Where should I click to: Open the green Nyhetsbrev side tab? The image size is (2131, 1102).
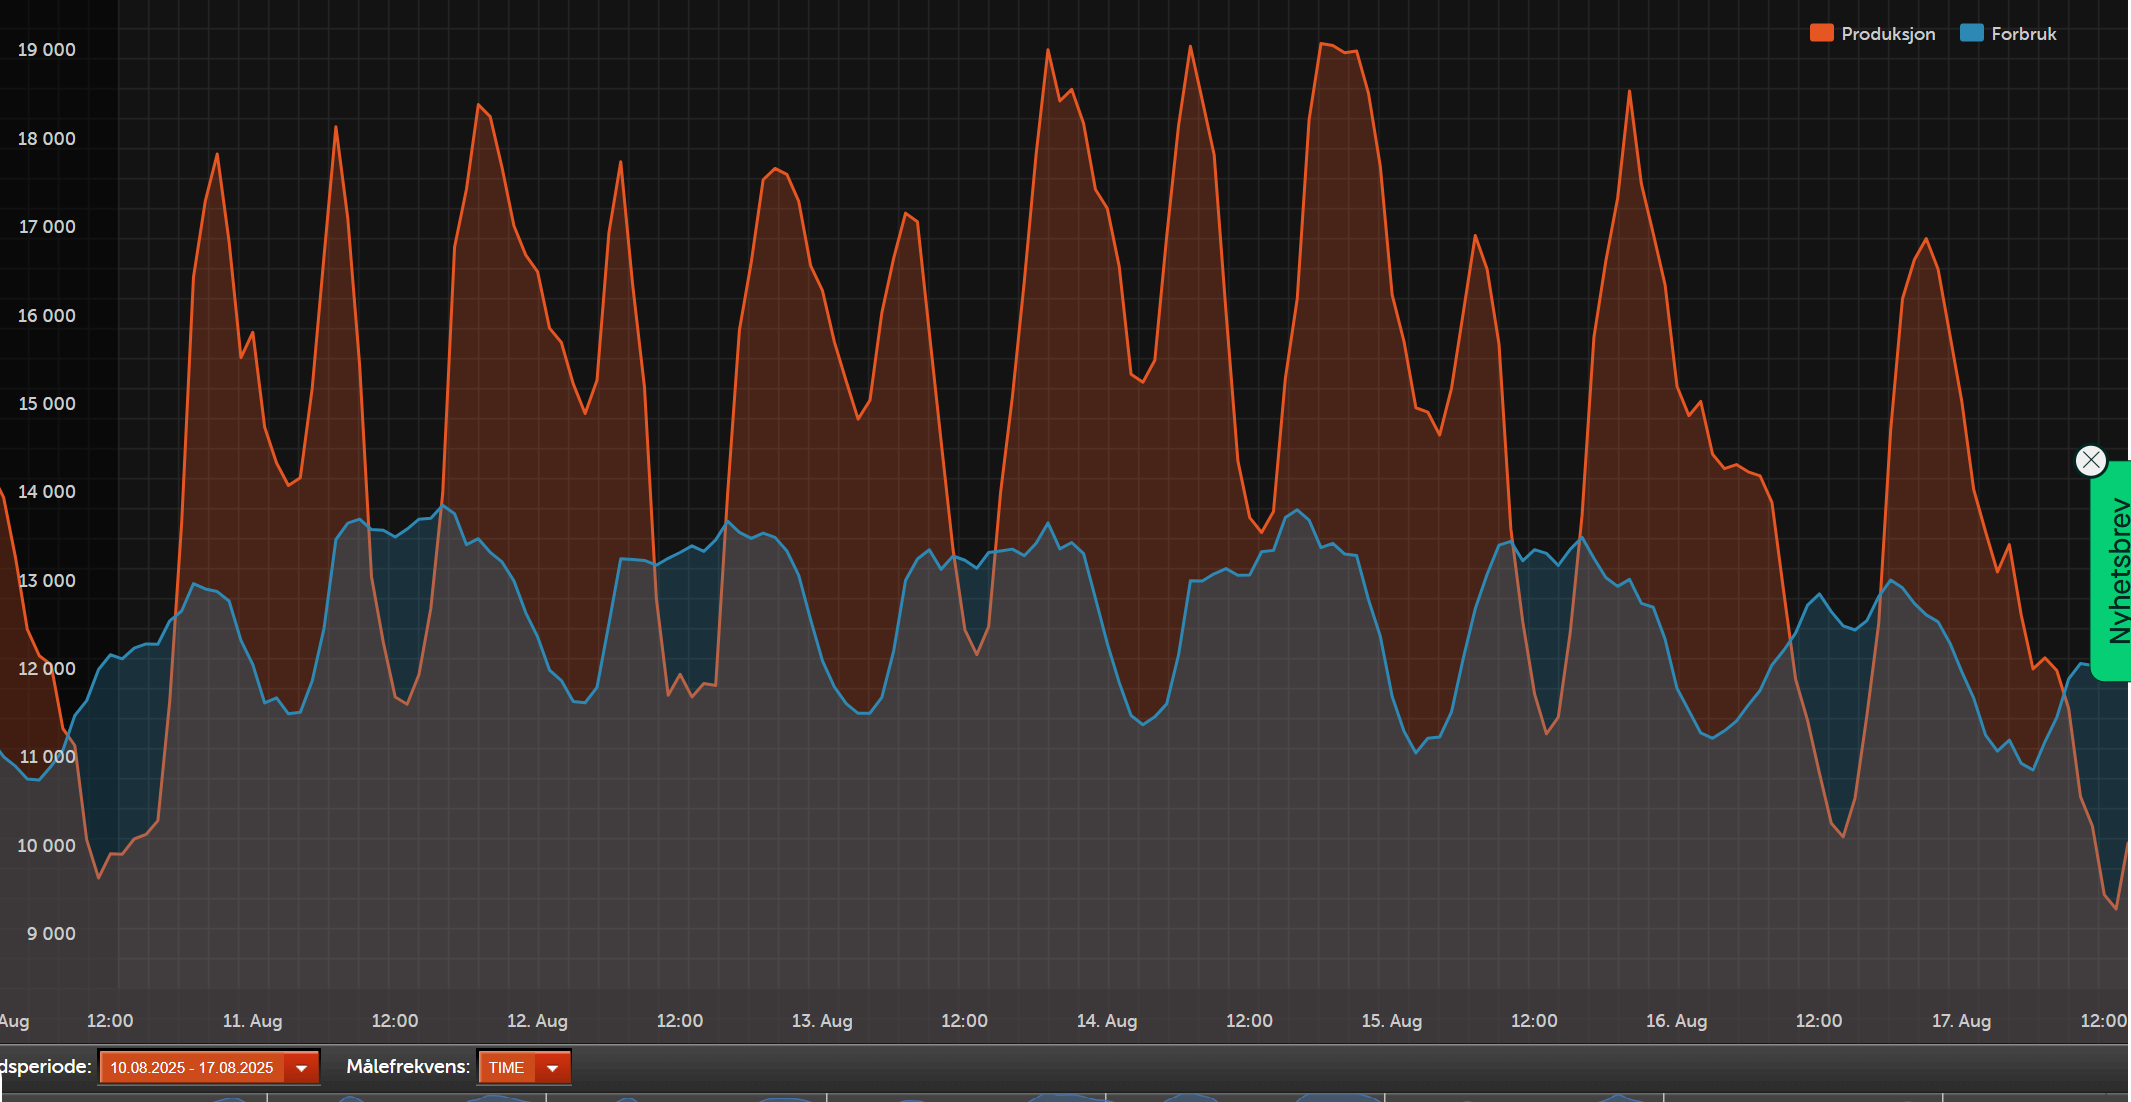2113,571
